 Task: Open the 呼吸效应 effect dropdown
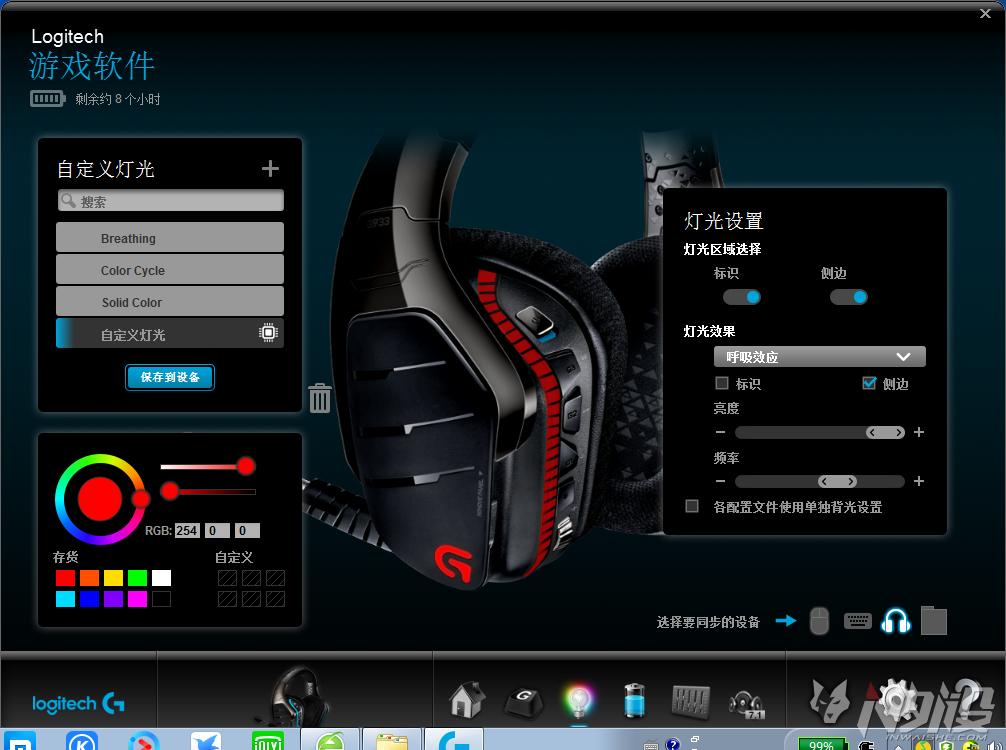pos(819,356)
